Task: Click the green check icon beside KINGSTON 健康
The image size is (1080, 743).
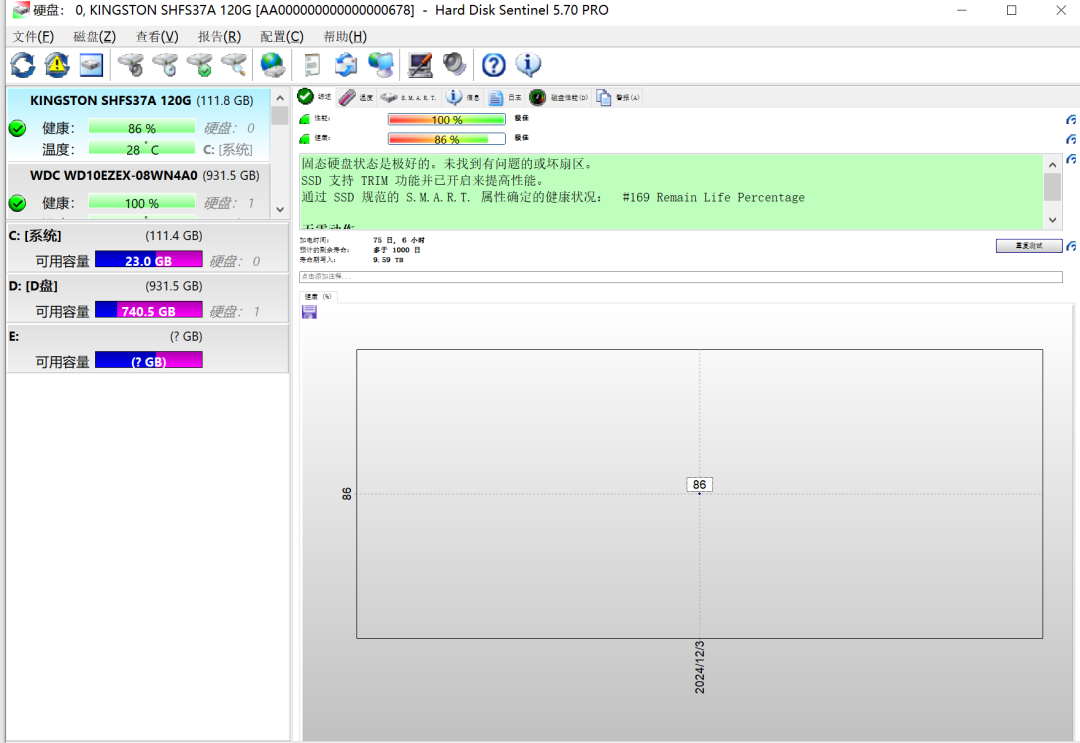Action: [x=17, y=128]
